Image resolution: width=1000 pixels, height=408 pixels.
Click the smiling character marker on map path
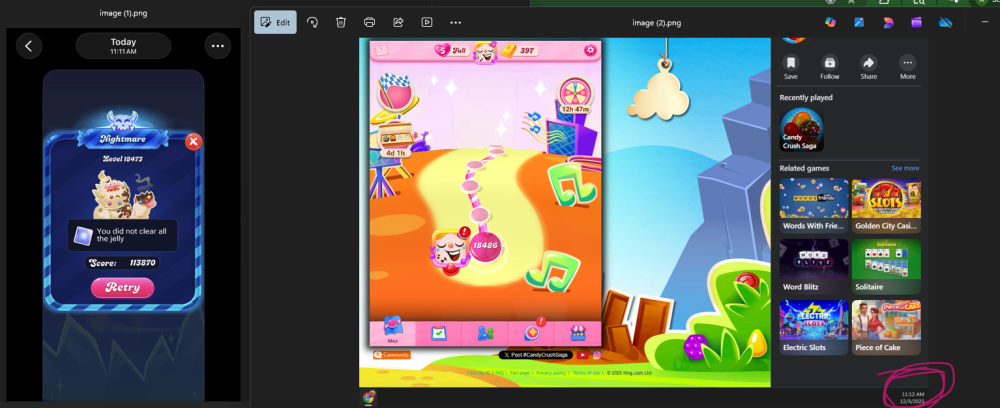pyautogui.click(x=450, y=251)
